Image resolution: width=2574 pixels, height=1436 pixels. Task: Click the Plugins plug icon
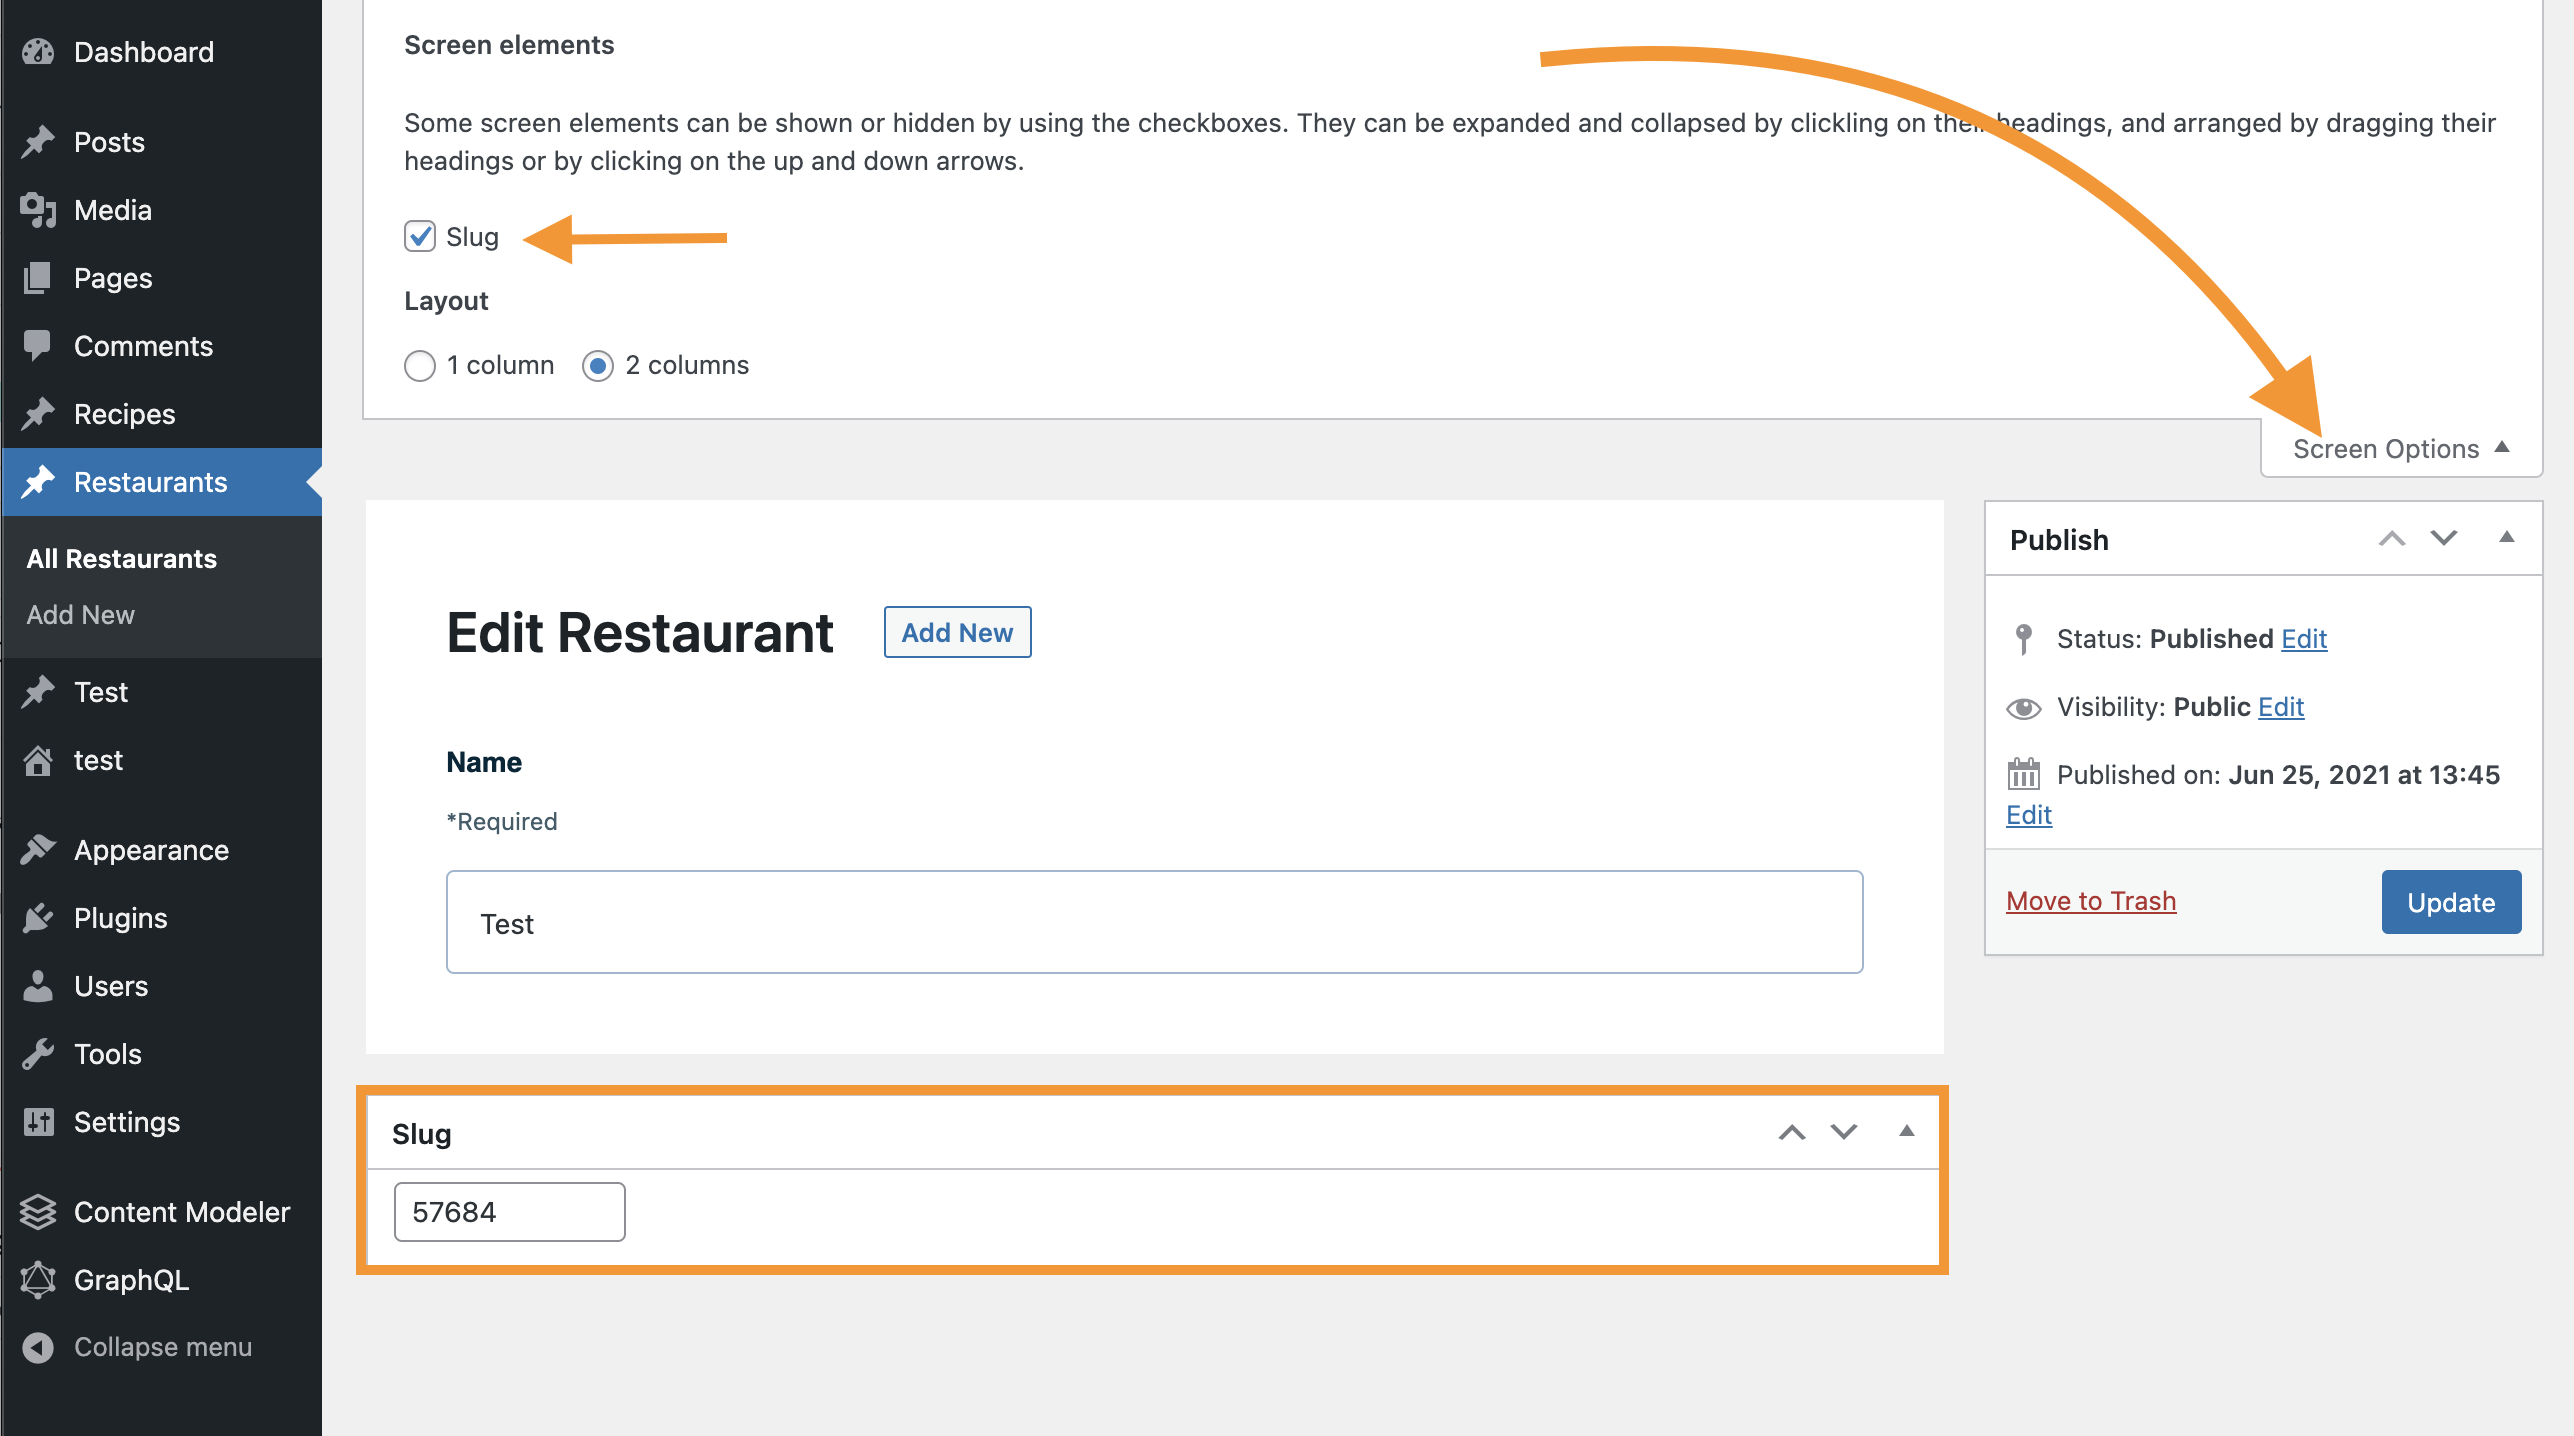tap(38, 918)
